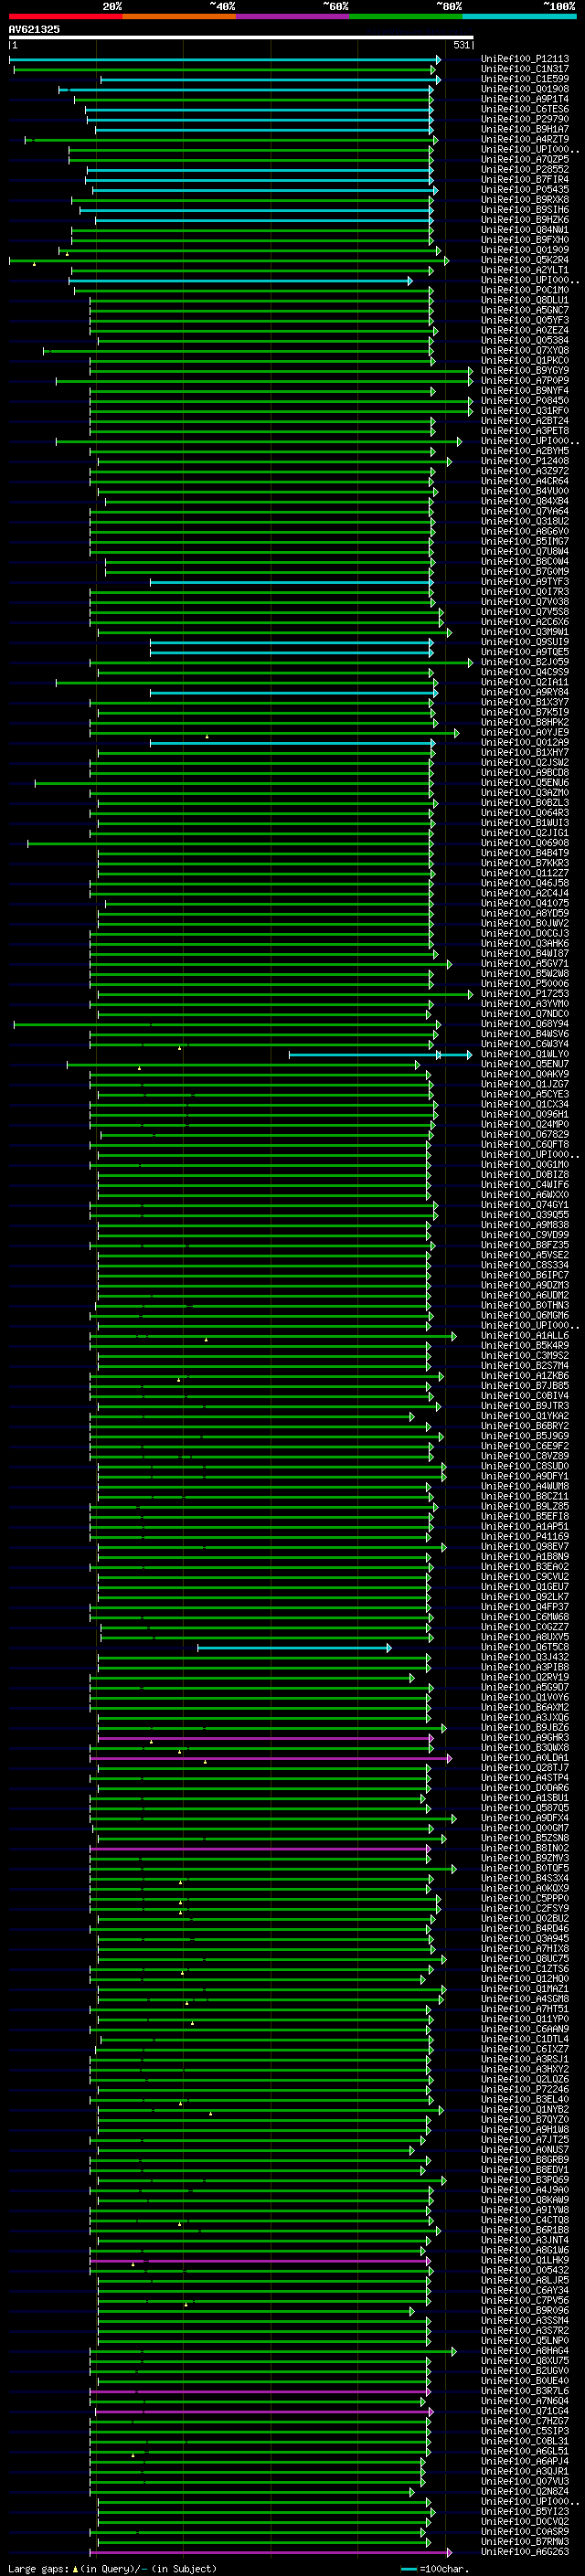Select hit label UniRef100_Q68Y94
This screenshot has height=2576, width=585.
525,1024
